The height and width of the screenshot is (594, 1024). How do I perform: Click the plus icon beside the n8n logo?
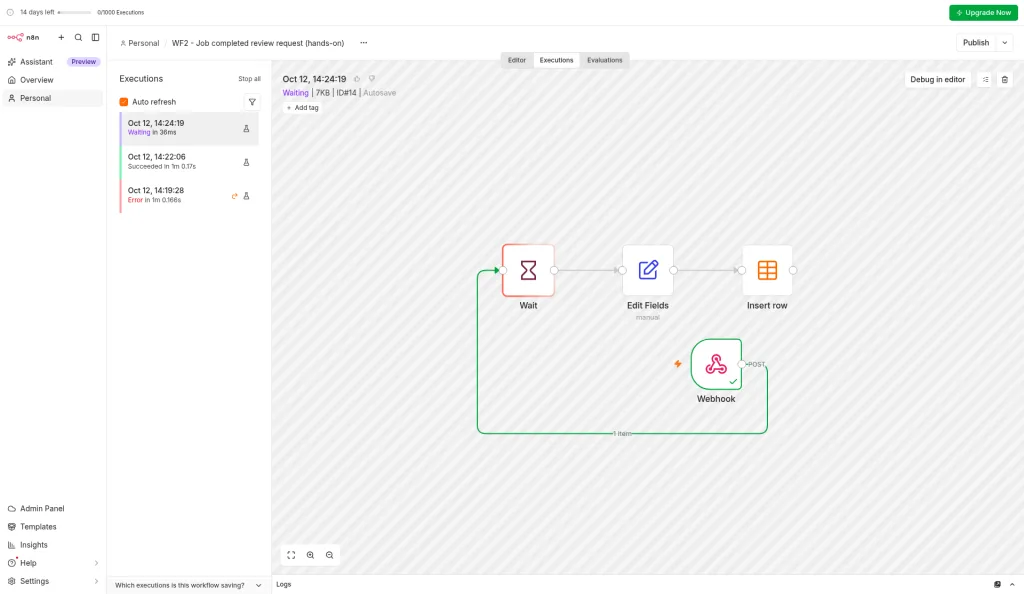(x=61, y=37)
